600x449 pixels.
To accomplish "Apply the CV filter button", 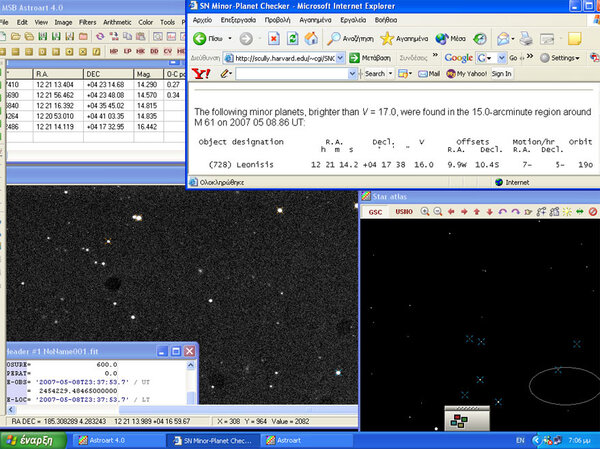I will coord(168,51).
